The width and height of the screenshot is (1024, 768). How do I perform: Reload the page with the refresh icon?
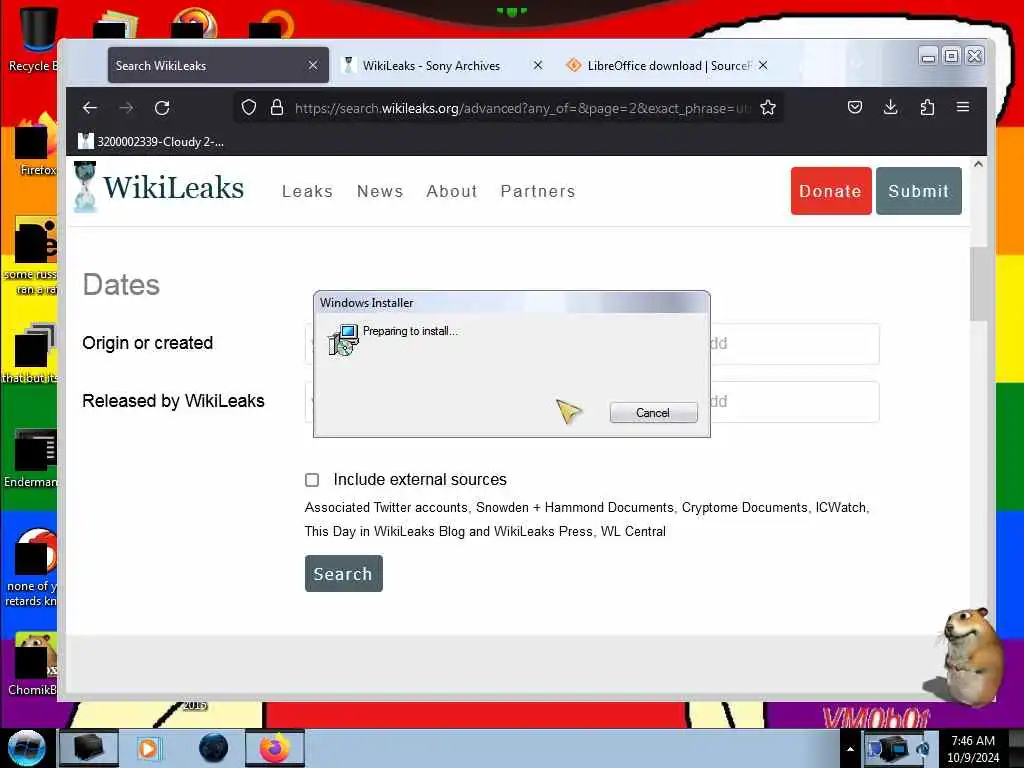162,108
